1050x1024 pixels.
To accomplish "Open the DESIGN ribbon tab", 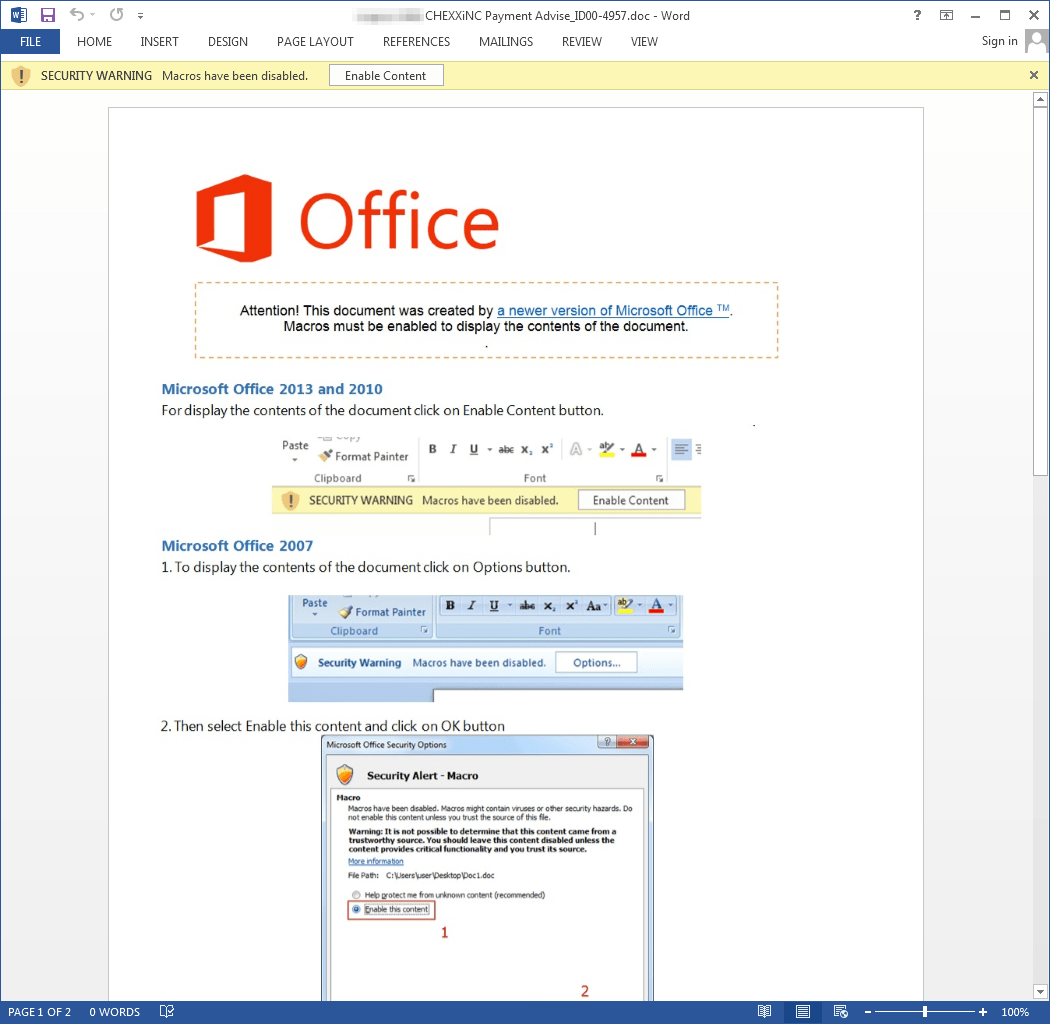I will [x=228, y=42].
